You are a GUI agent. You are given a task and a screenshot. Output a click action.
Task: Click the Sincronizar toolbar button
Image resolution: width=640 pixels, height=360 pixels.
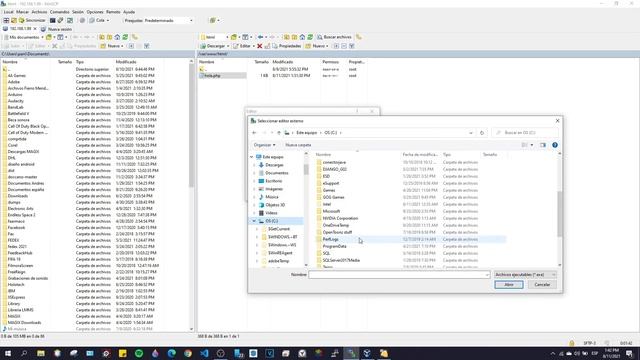click(32, 20)
